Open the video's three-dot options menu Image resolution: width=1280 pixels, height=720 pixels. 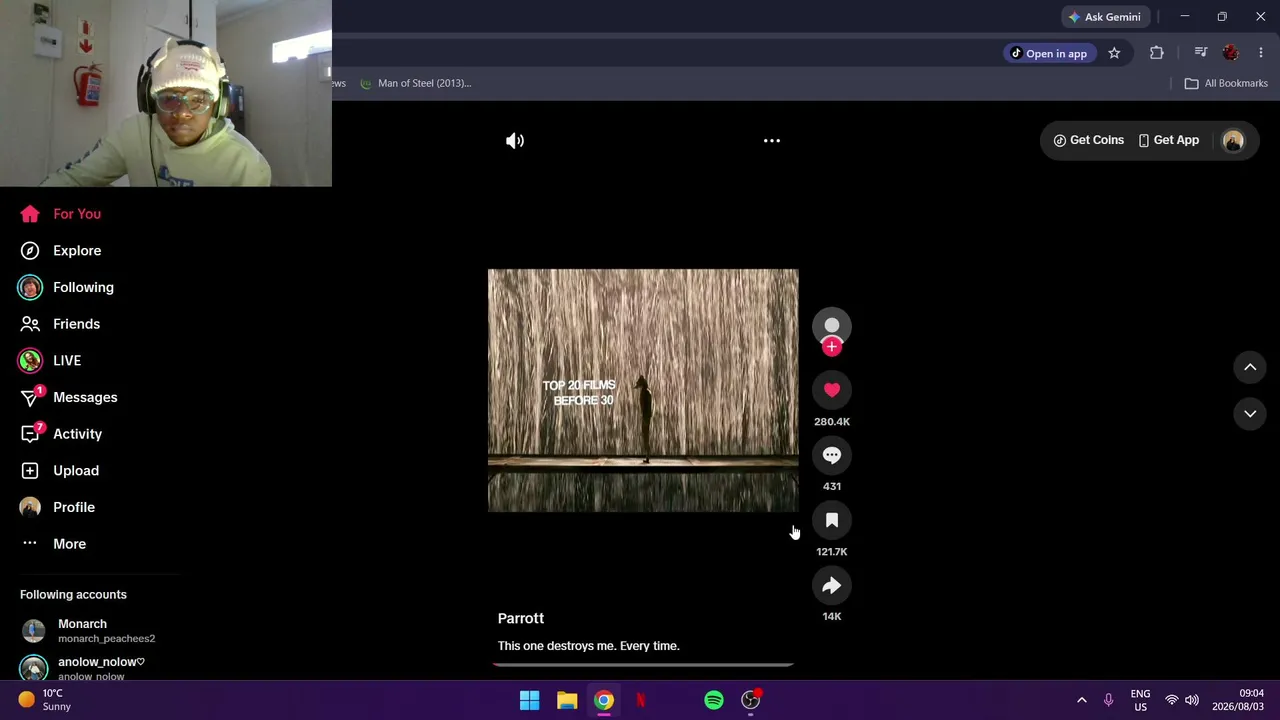[x=772, y=141]
